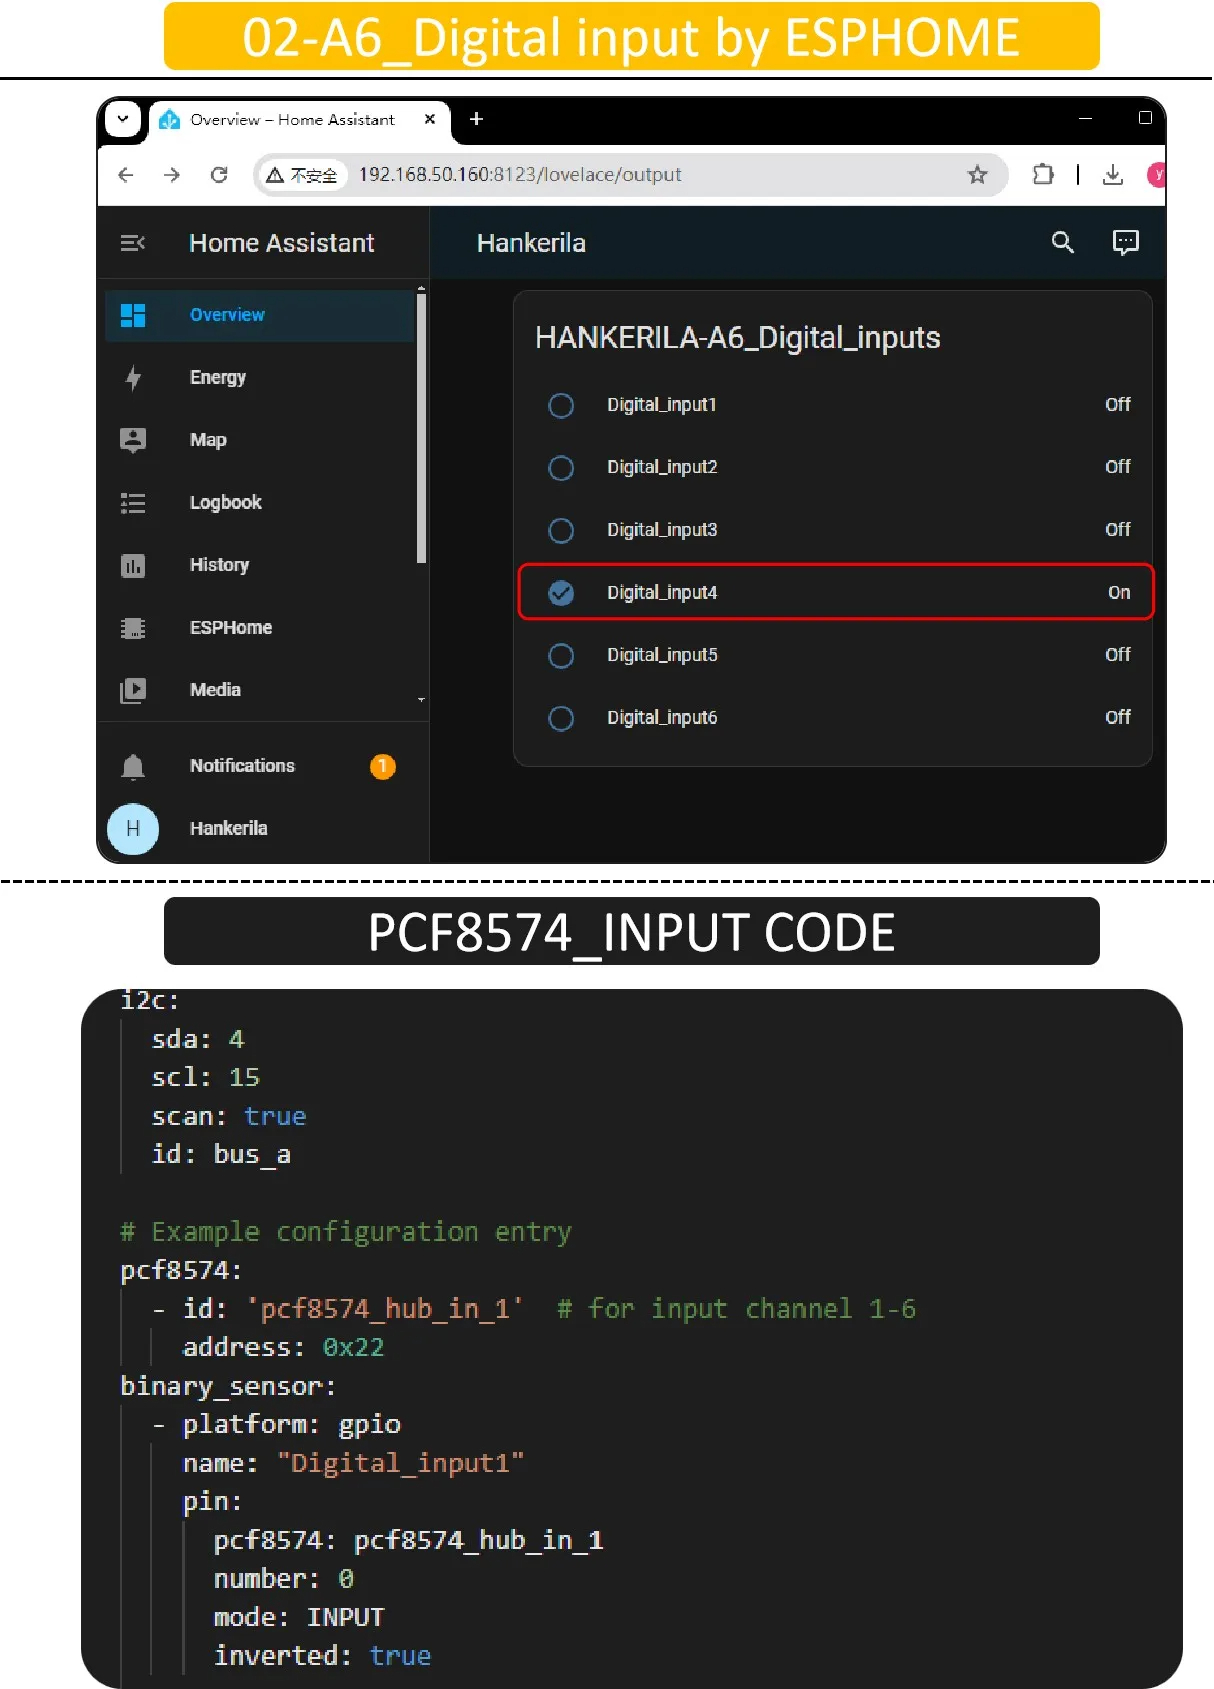Open a new browser tab

click(x=477, y=119)
